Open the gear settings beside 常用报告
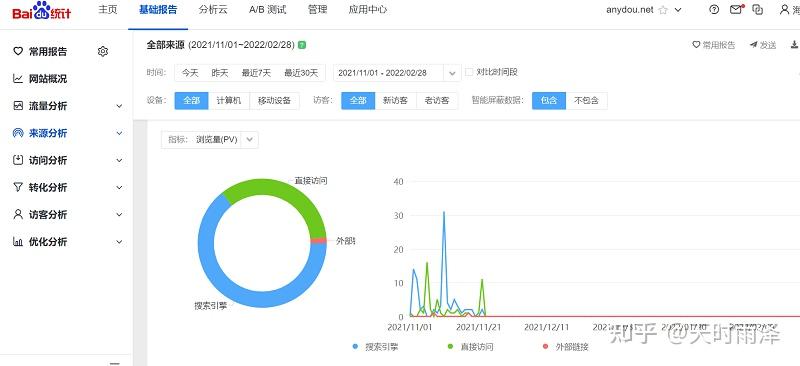 [103, 51]
